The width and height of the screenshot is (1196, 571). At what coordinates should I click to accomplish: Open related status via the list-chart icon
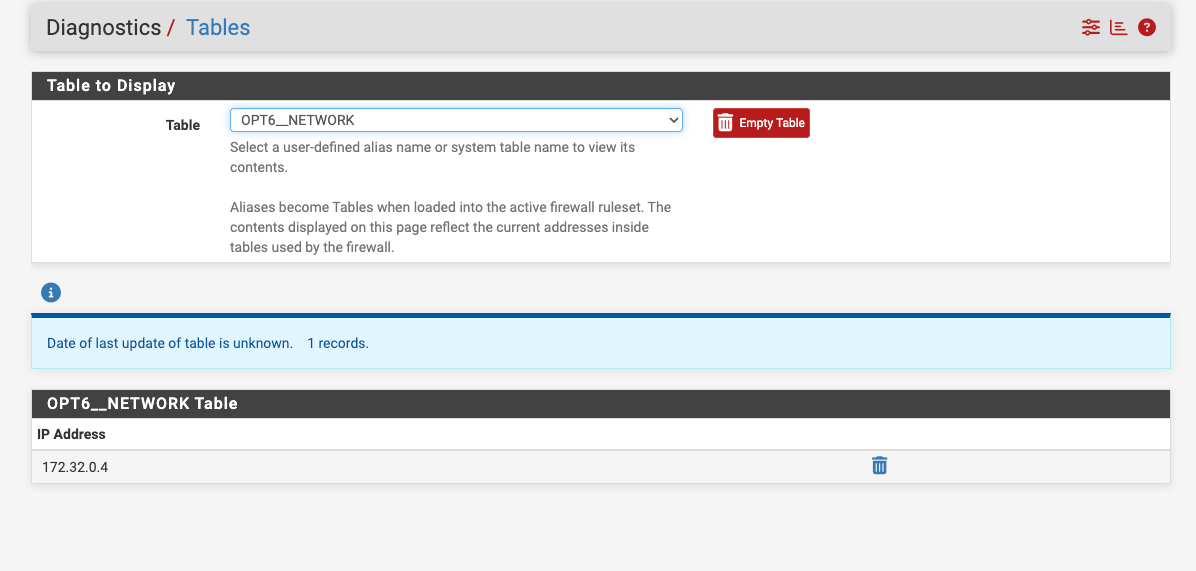[x=1118, y=28]
